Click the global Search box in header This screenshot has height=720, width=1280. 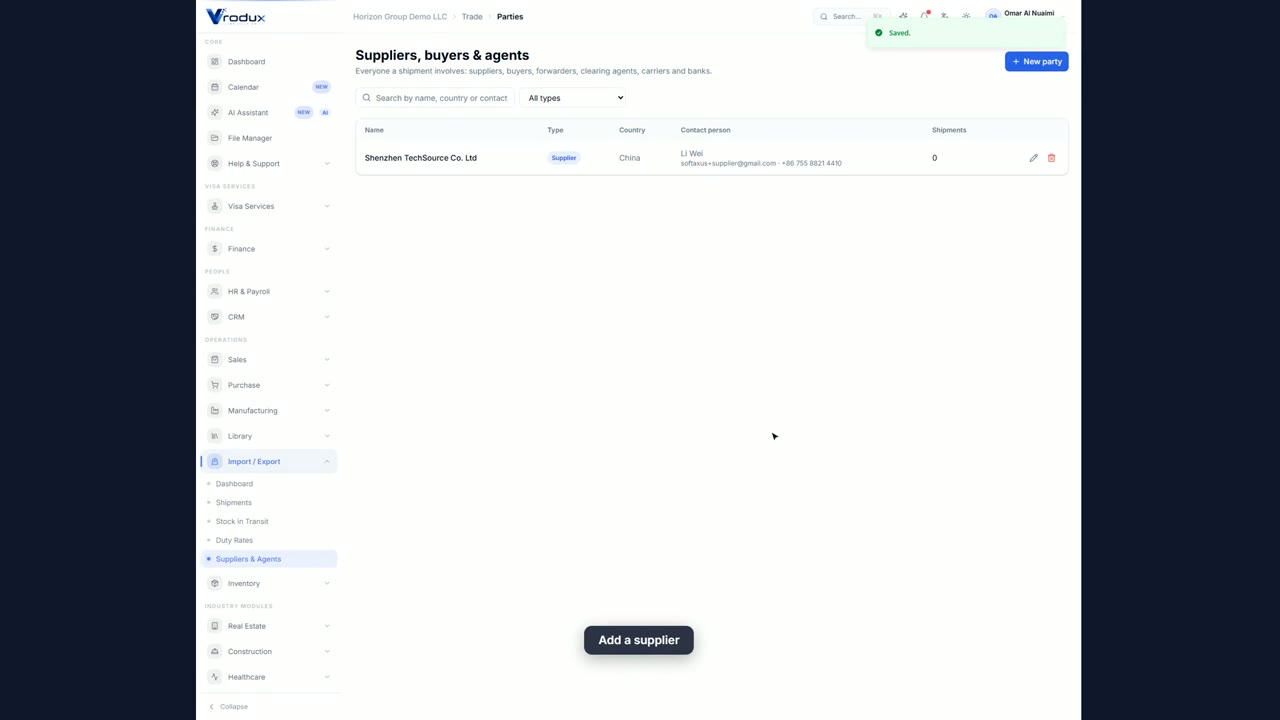tap(850, 16)
